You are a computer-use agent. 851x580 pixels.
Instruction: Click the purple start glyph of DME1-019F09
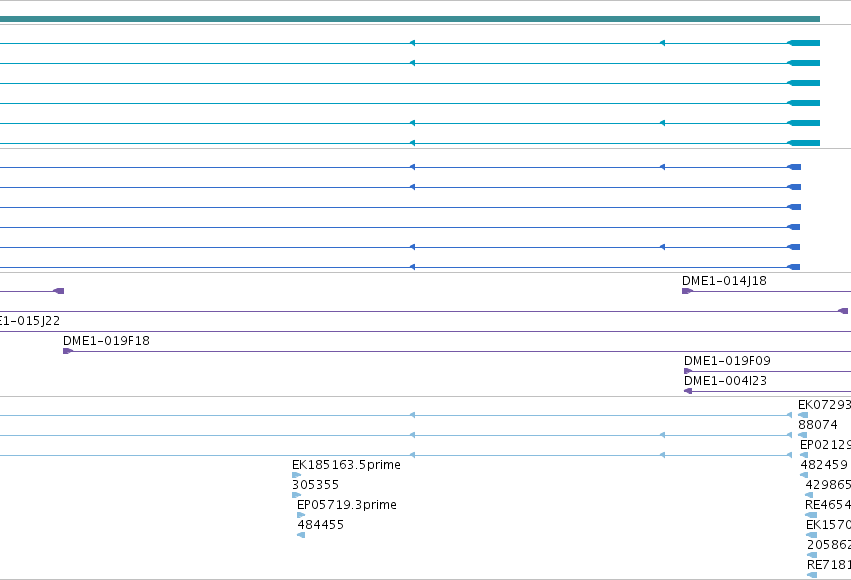[688, 371]
